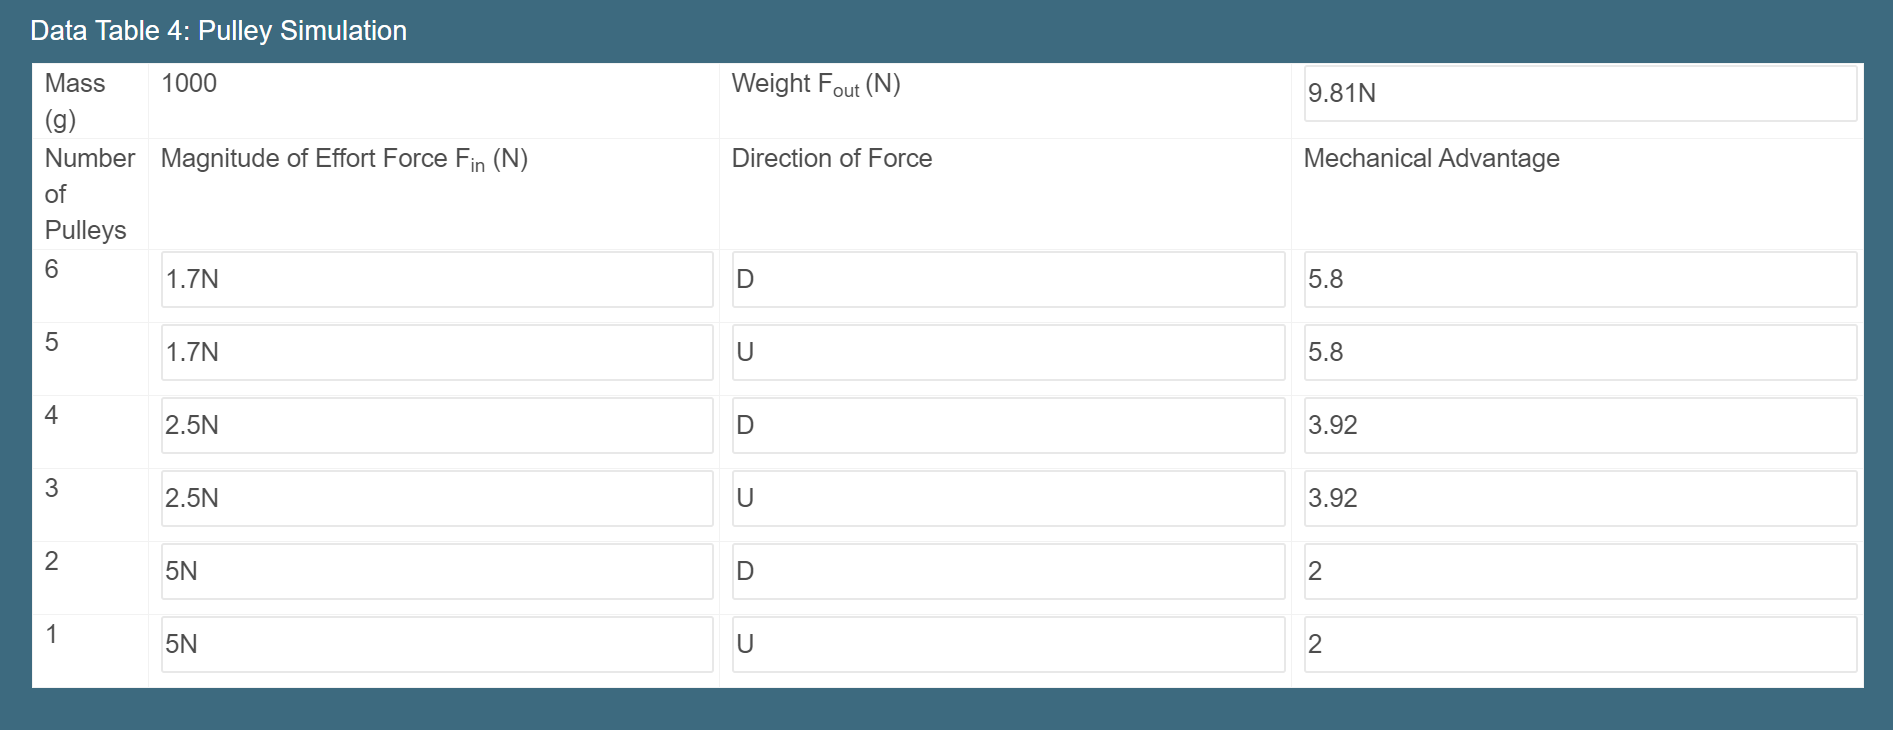Focus the effort force field for 4 pulleys
This screenshot has height=730, width=1893.
[x=437, y=425]
